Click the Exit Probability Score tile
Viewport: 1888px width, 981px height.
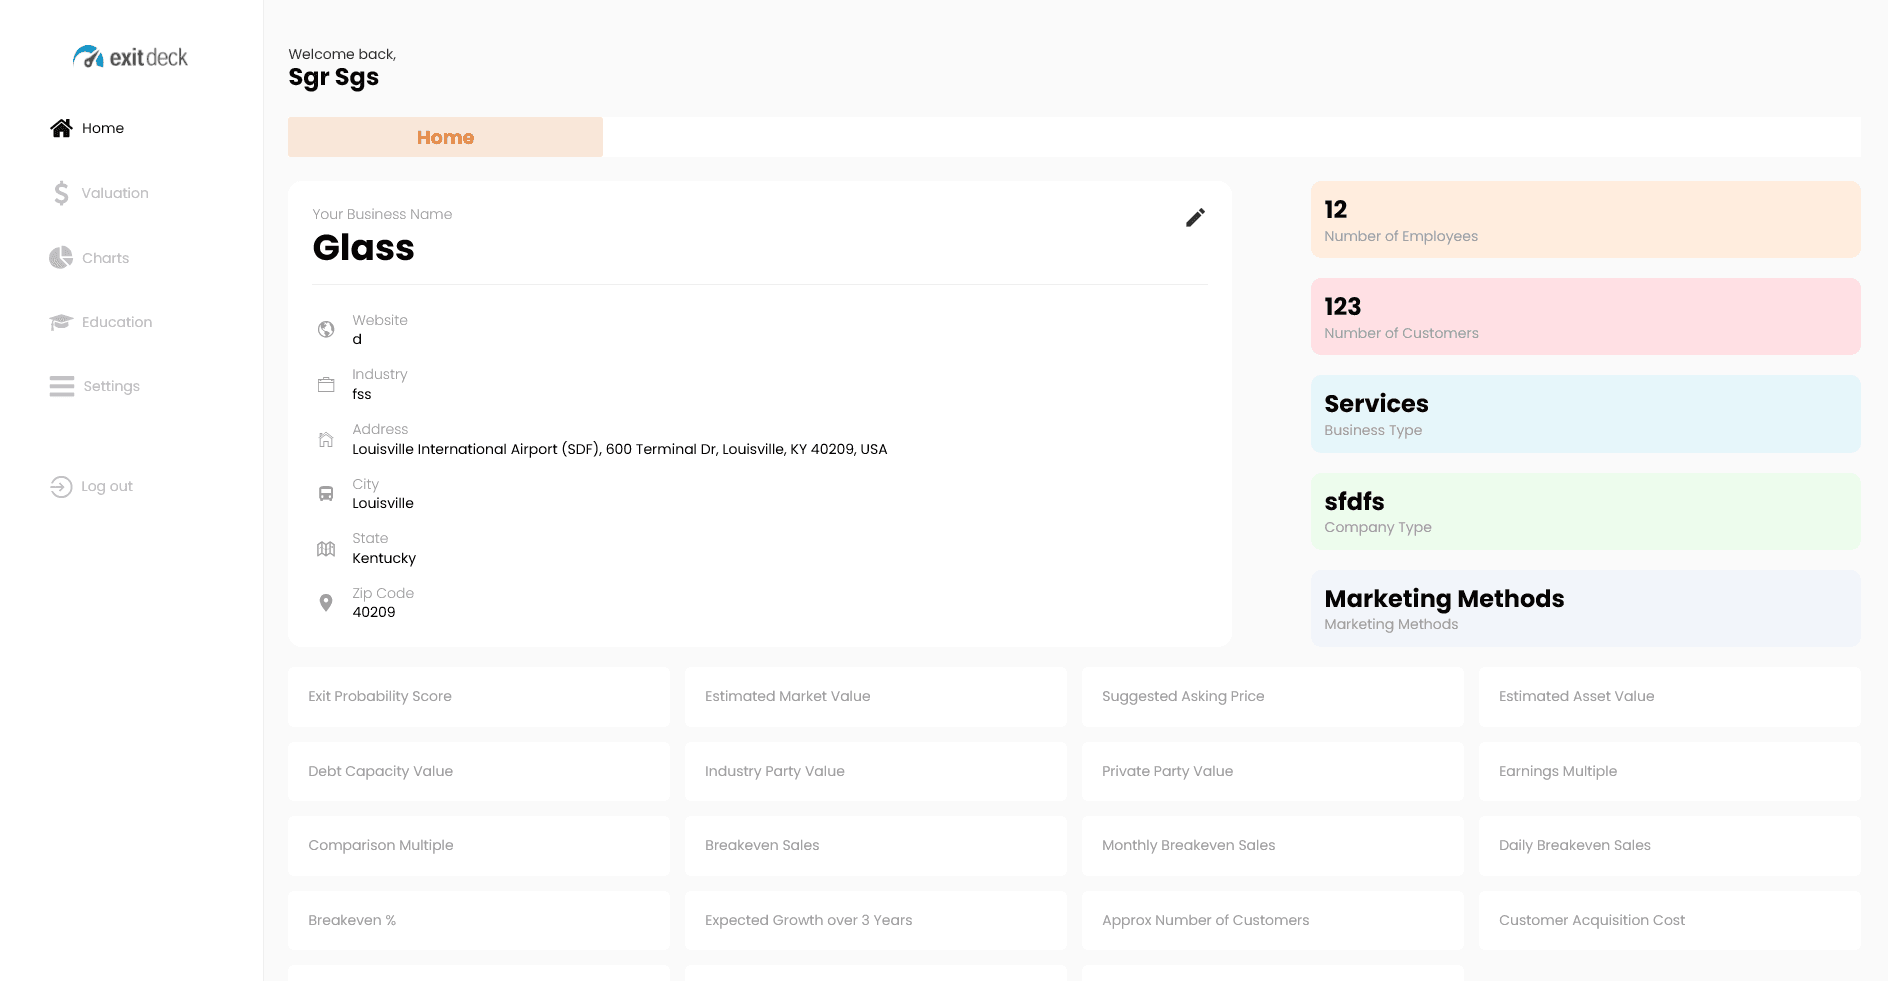479,697
